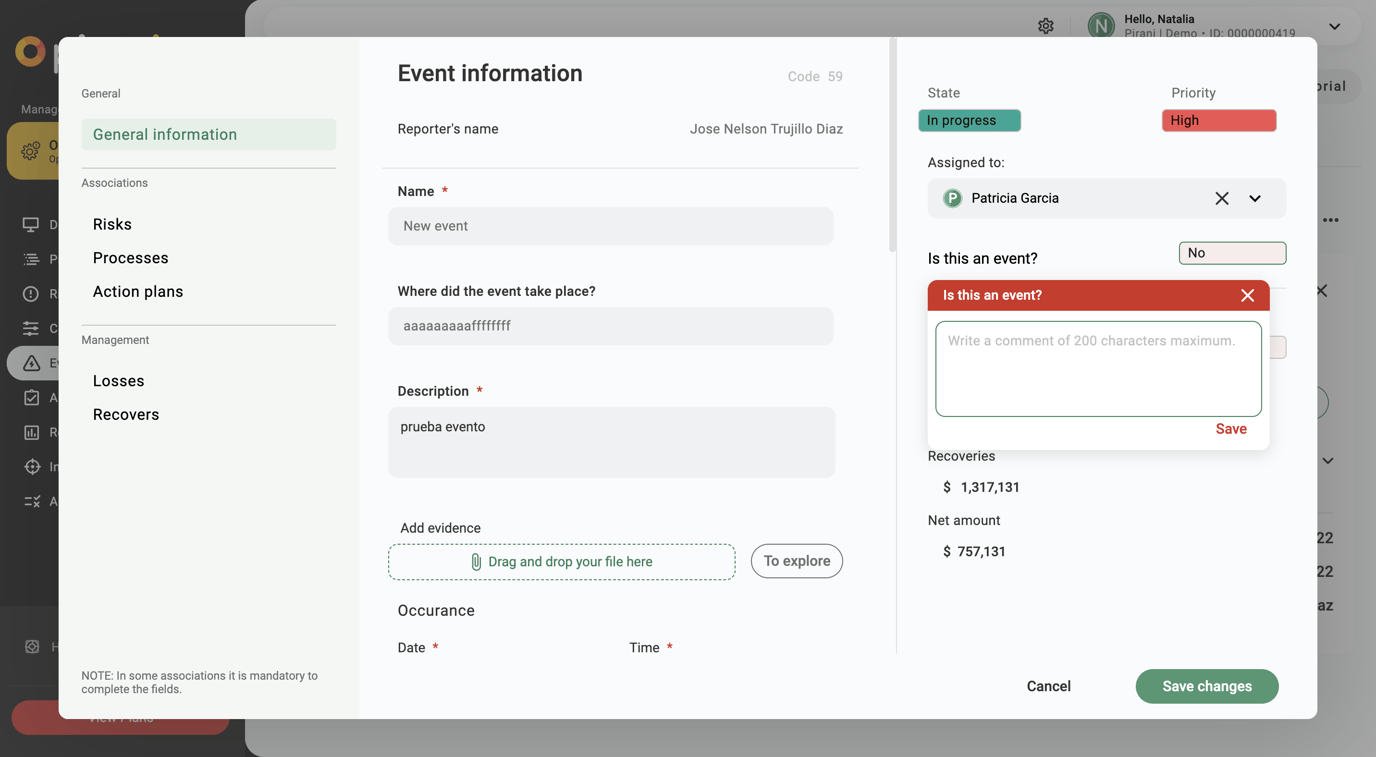Open the Dashboard monitor icon in sidebar
Screen dimensions: 1376x757
pos(31,224)
